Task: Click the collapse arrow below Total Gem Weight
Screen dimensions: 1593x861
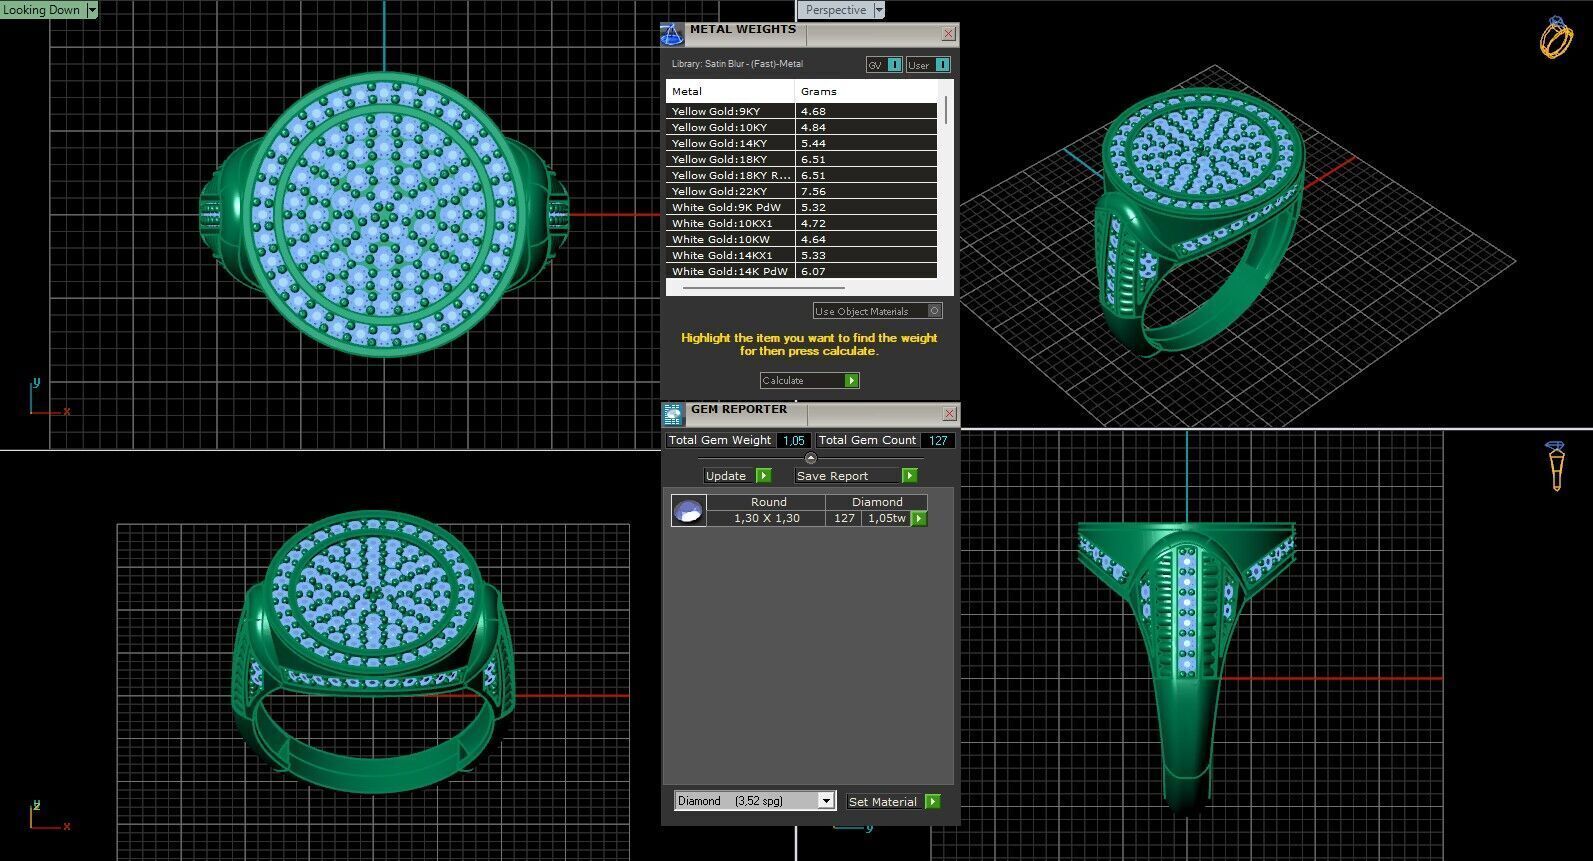Action: click(811, 458)
